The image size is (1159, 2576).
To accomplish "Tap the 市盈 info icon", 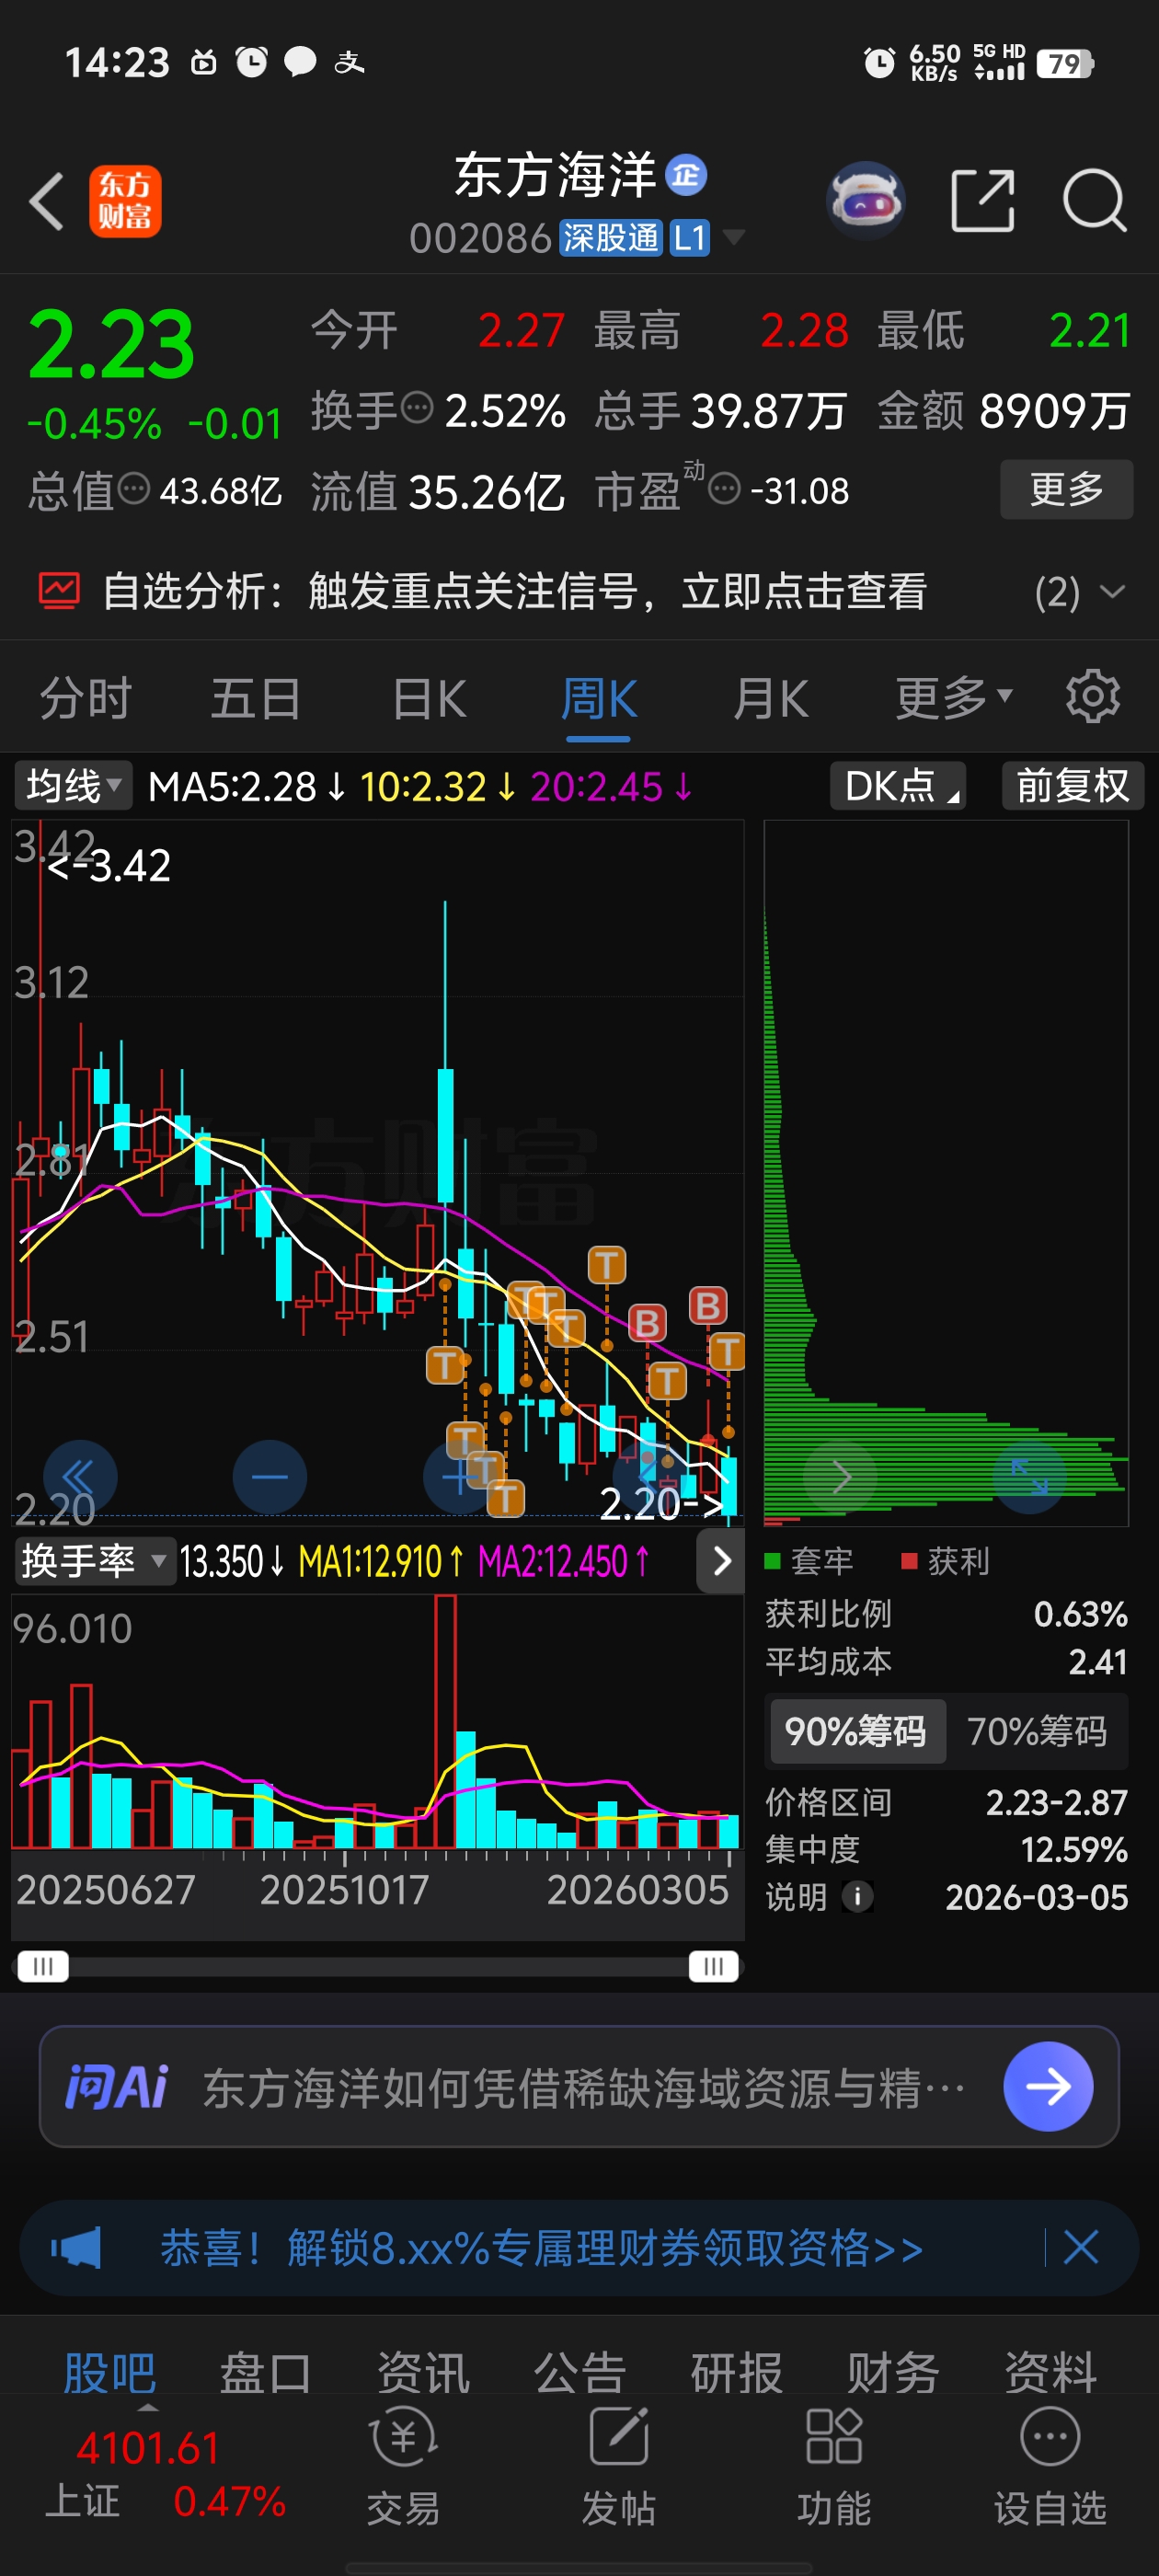I will click(724, 489).
